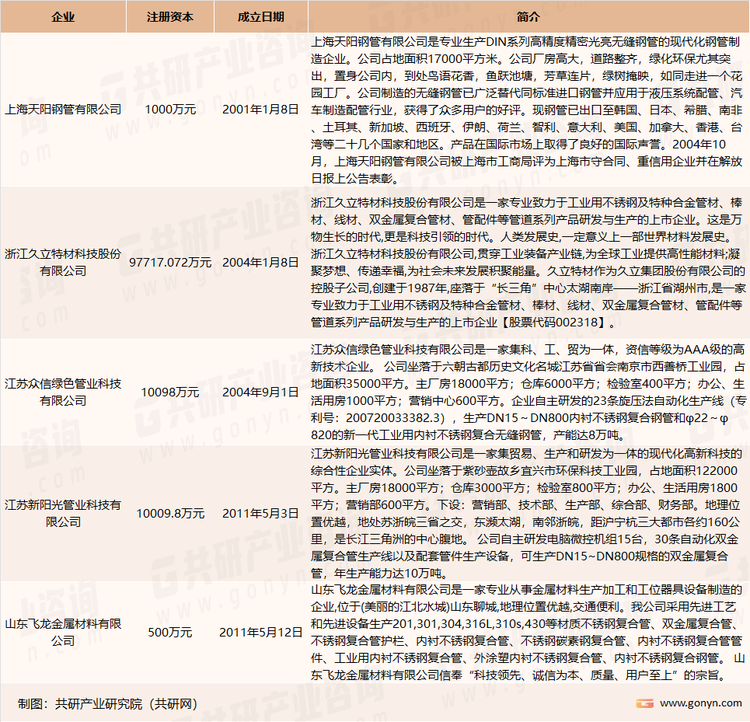Viewport: 750px width, 722px height.
Task: Open the www.gonyn.com link in the footer
Action: tap(701, 703)
